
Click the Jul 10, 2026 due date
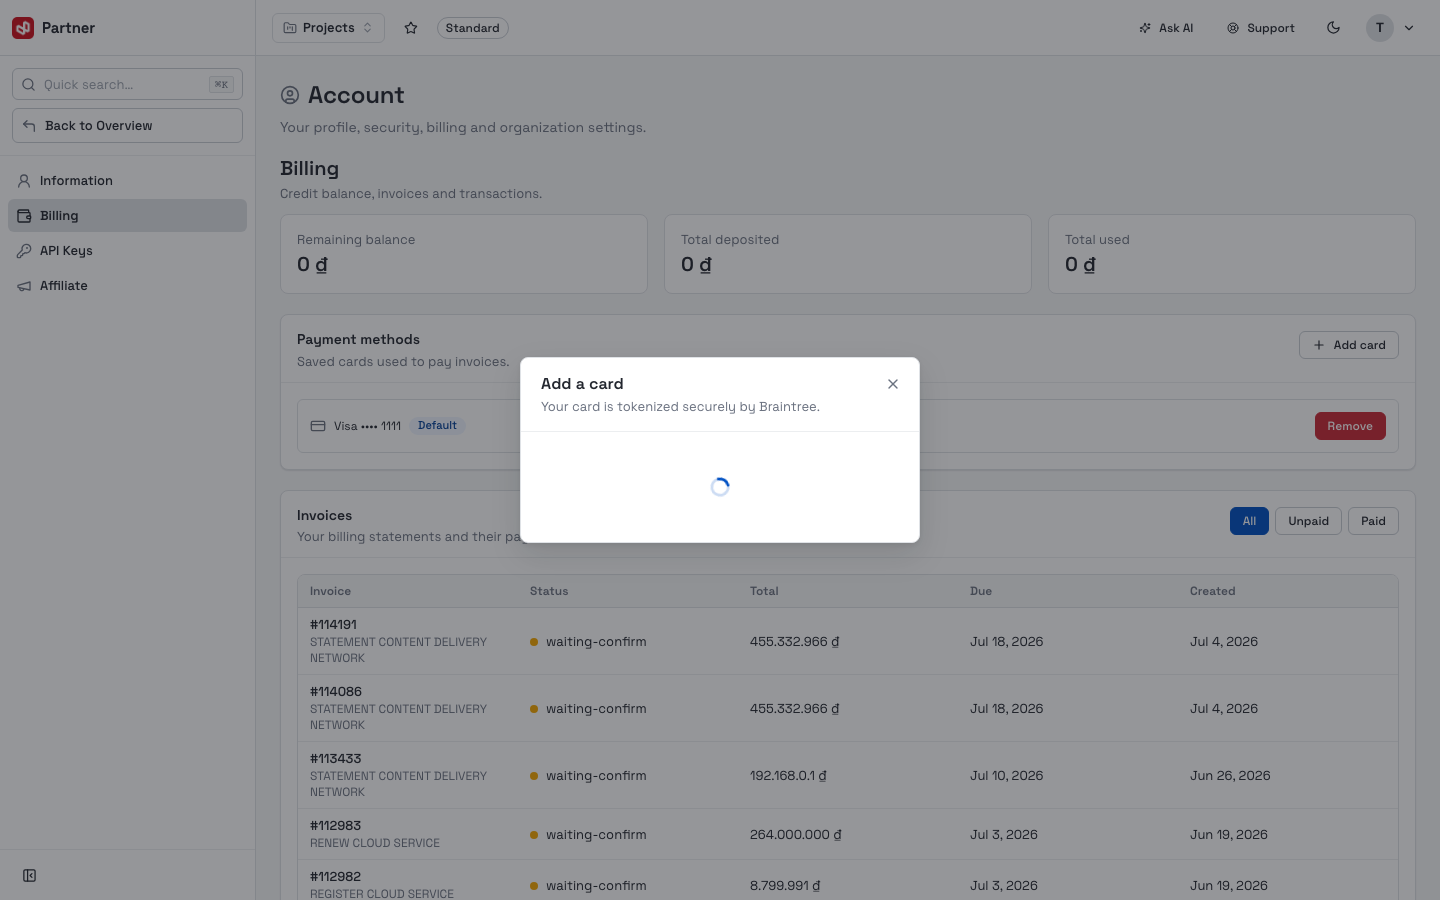click(x=1006, y=775)
